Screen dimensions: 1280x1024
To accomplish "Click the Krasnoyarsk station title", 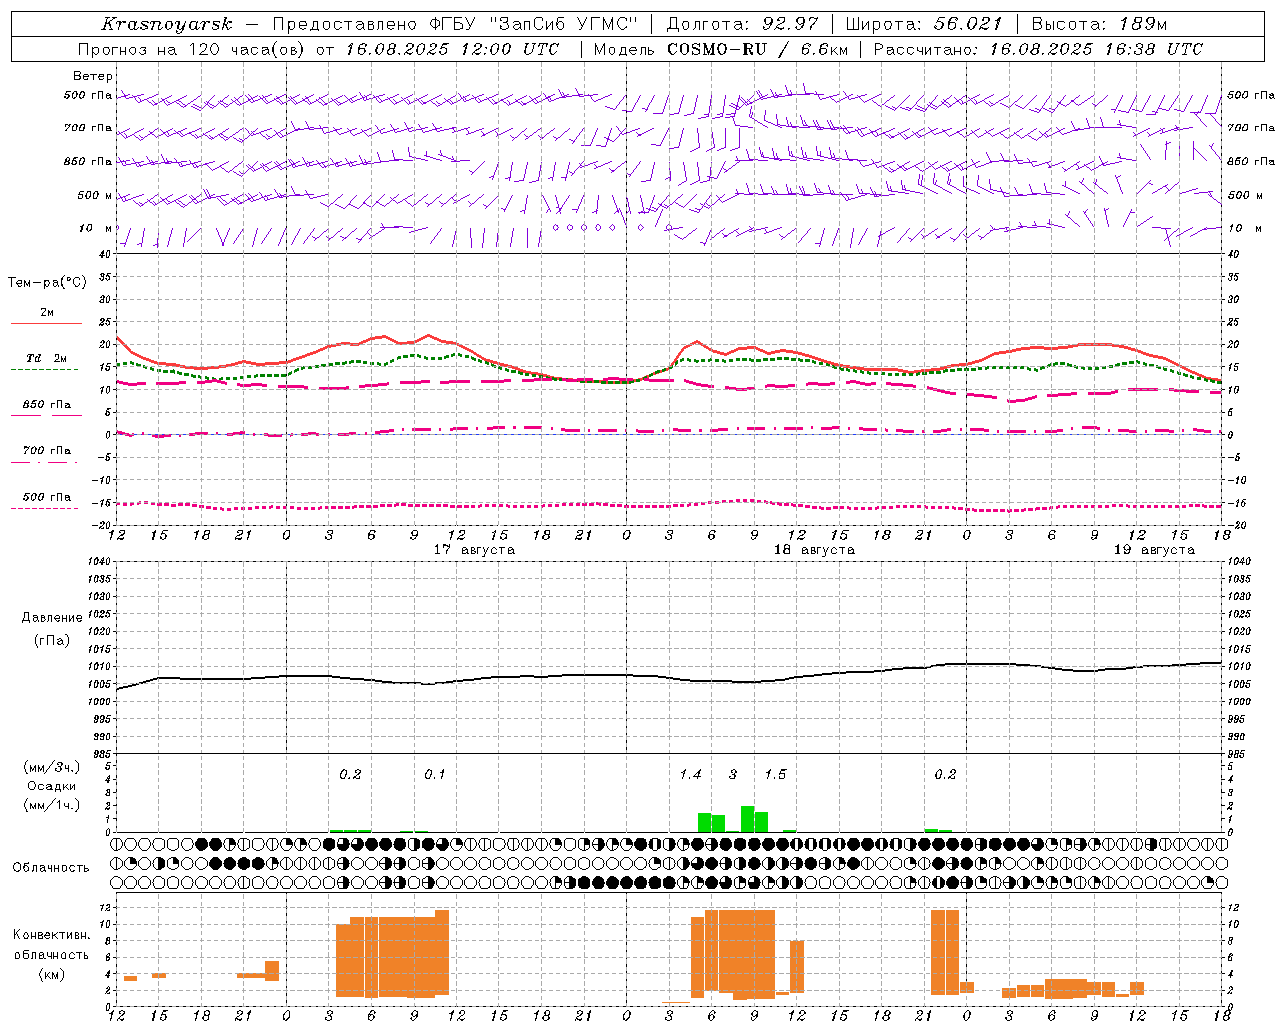I will pyautogui.click(x=167, y=24).
